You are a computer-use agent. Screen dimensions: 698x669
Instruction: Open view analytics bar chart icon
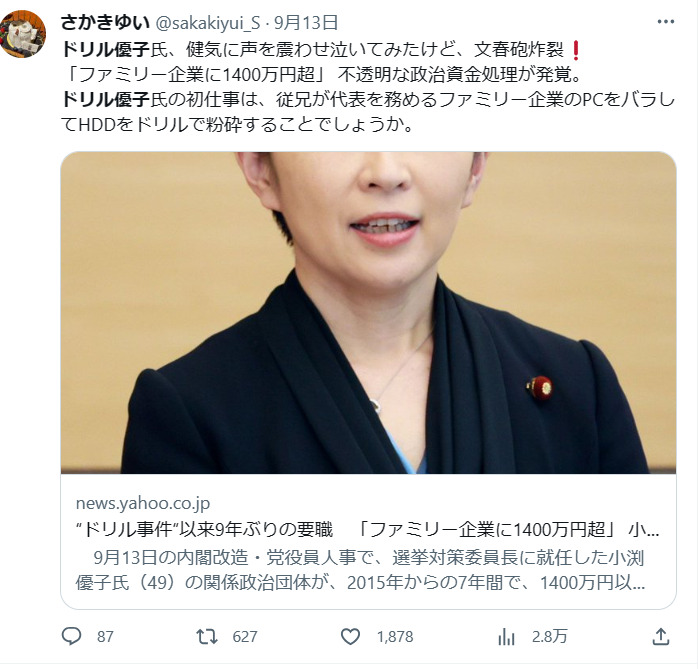506,637
